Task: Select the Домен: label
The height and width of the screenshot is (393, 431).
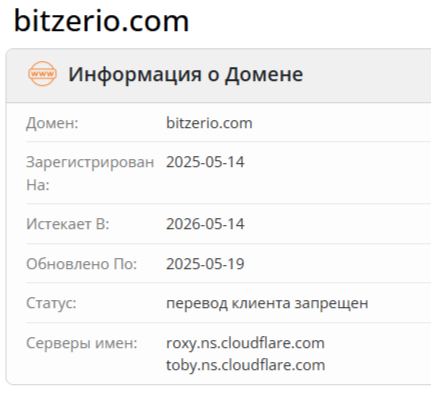Action: tap(52, 123)
